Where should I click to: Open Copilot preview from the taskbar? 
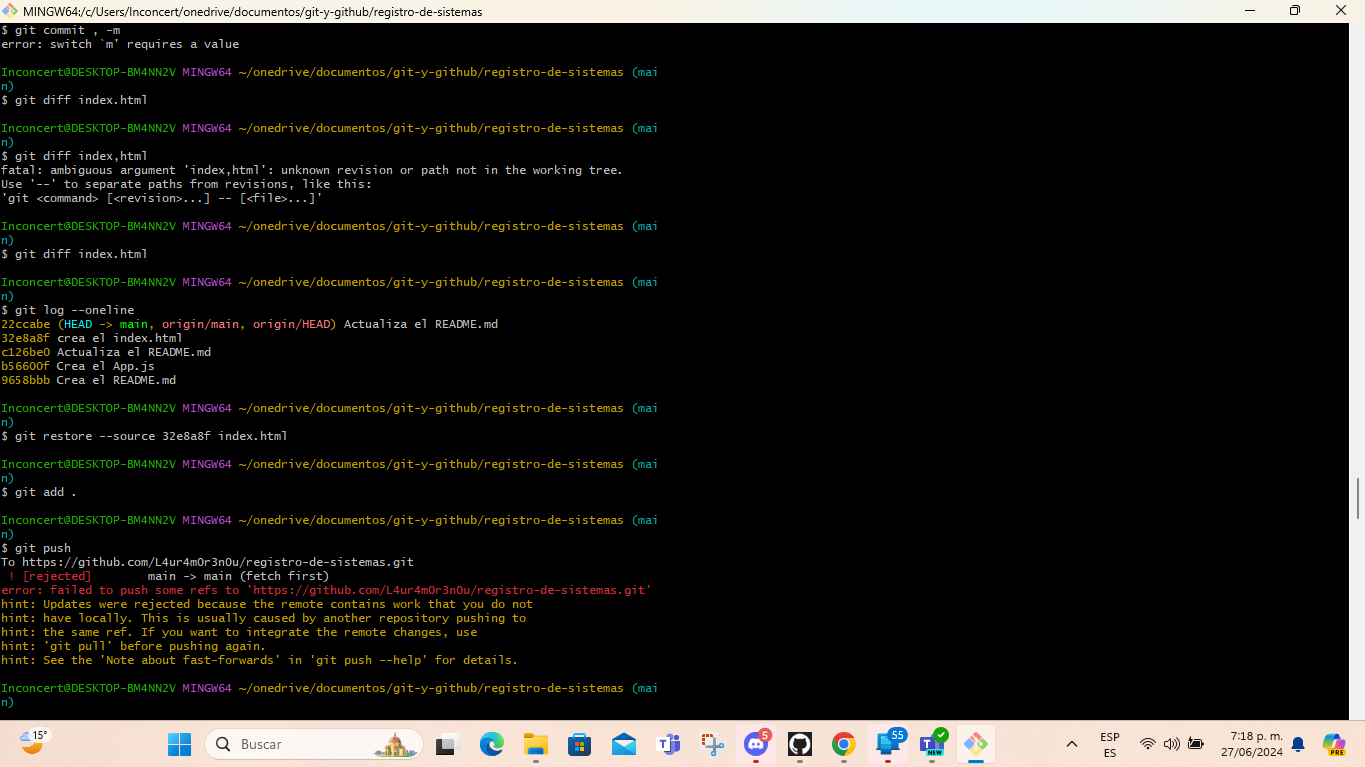tap(1334, 744)
